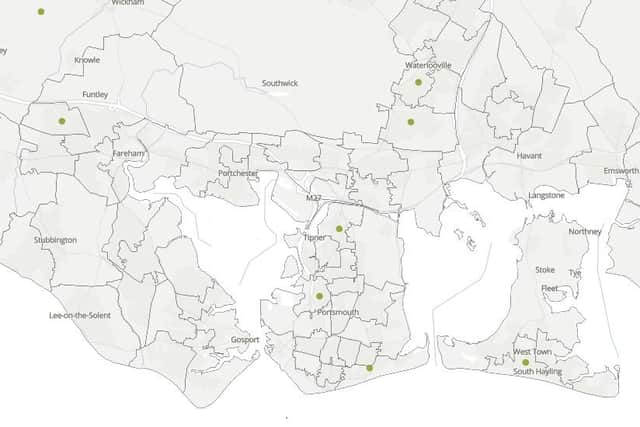
Task: Click the Knowle place label
Action: click(87, 60)
